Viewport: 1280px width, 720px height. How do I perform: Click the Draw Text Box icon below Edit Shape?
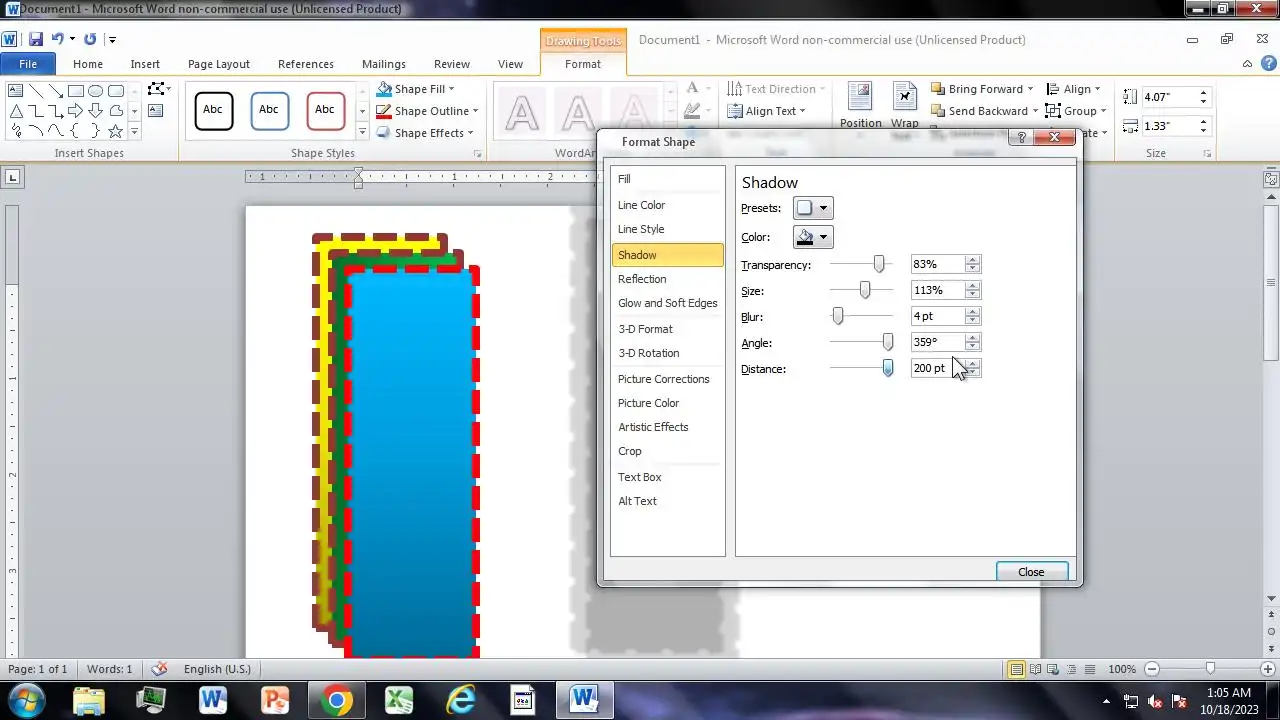[x=155, y=111]
